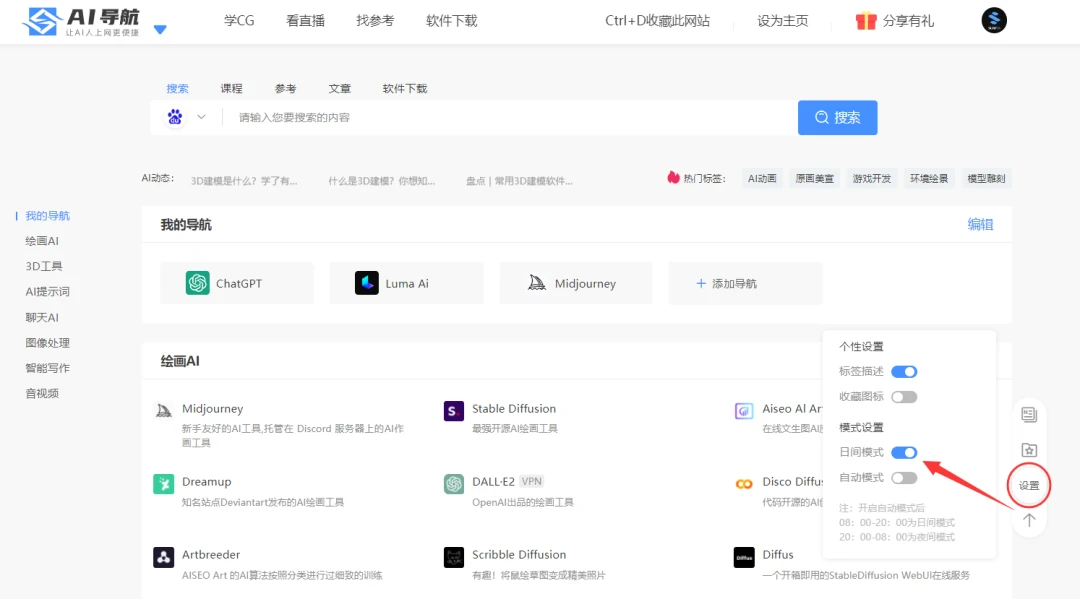Screen dimensions: 1080x599
Task: Open news item 什么是3D建模？你想知...
Action: point(382,181)
